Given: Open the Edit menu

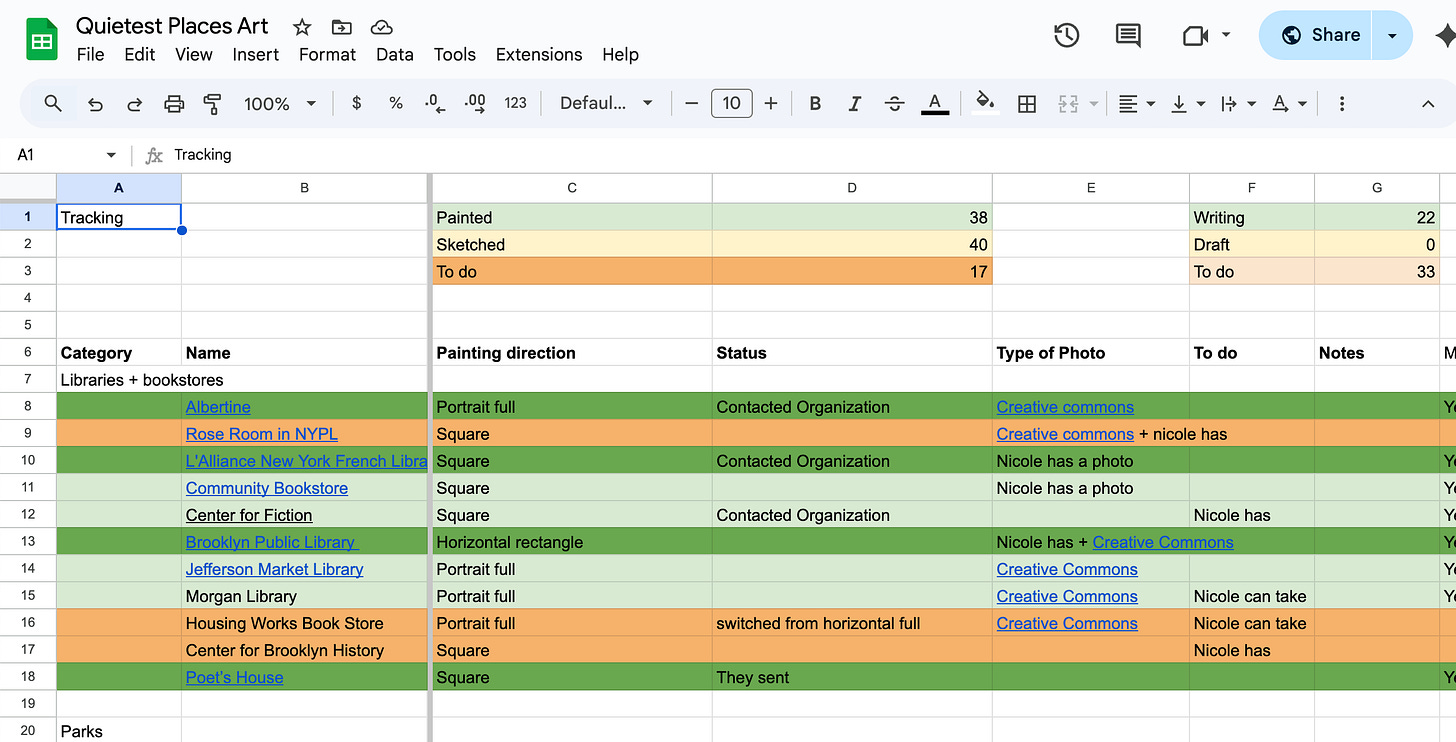Looking at the screenshot, I should pyautogui.click(x=139, y=54).
